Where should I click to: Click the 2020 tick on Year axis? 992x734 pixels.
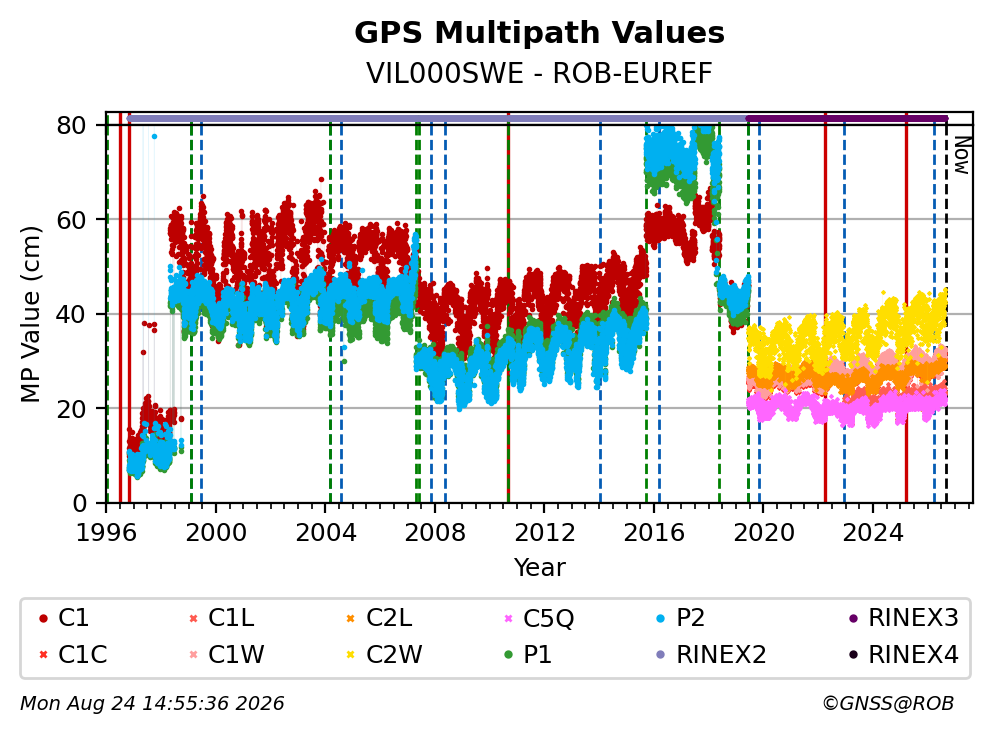(763, 533)
